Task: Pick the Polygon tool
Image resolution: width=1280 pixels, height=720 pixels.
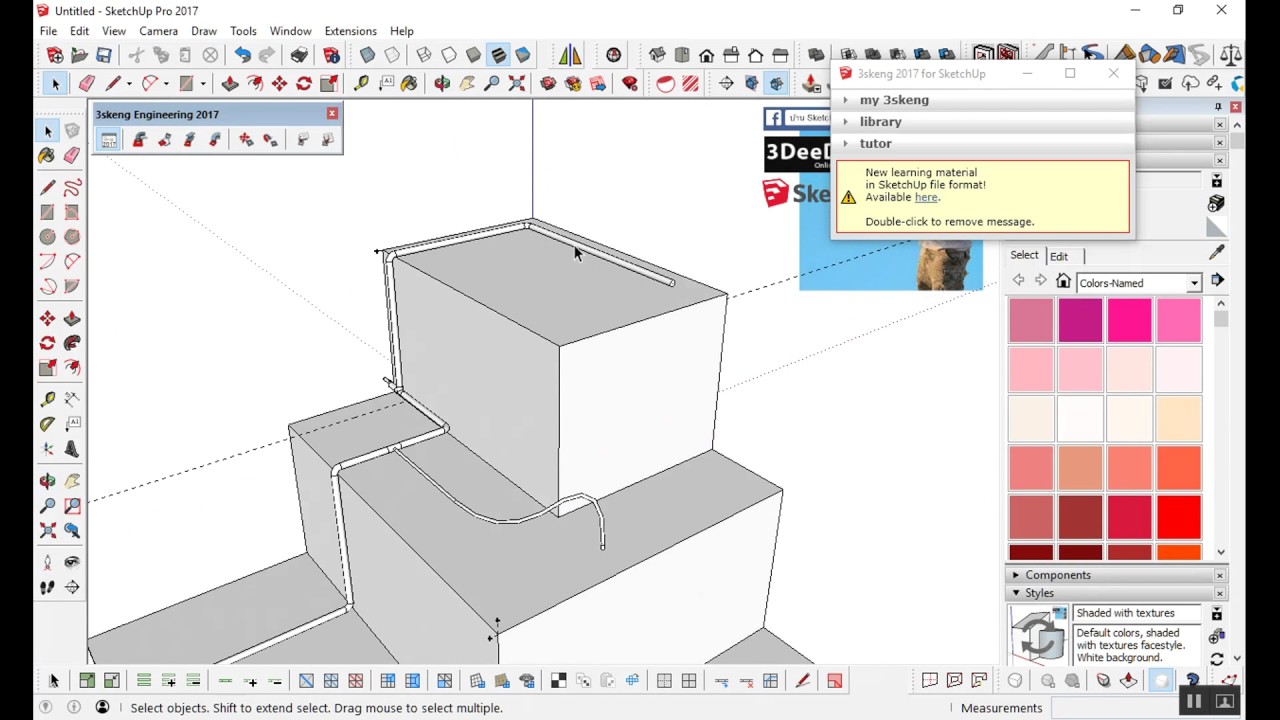Action: [x=72, y=237]
